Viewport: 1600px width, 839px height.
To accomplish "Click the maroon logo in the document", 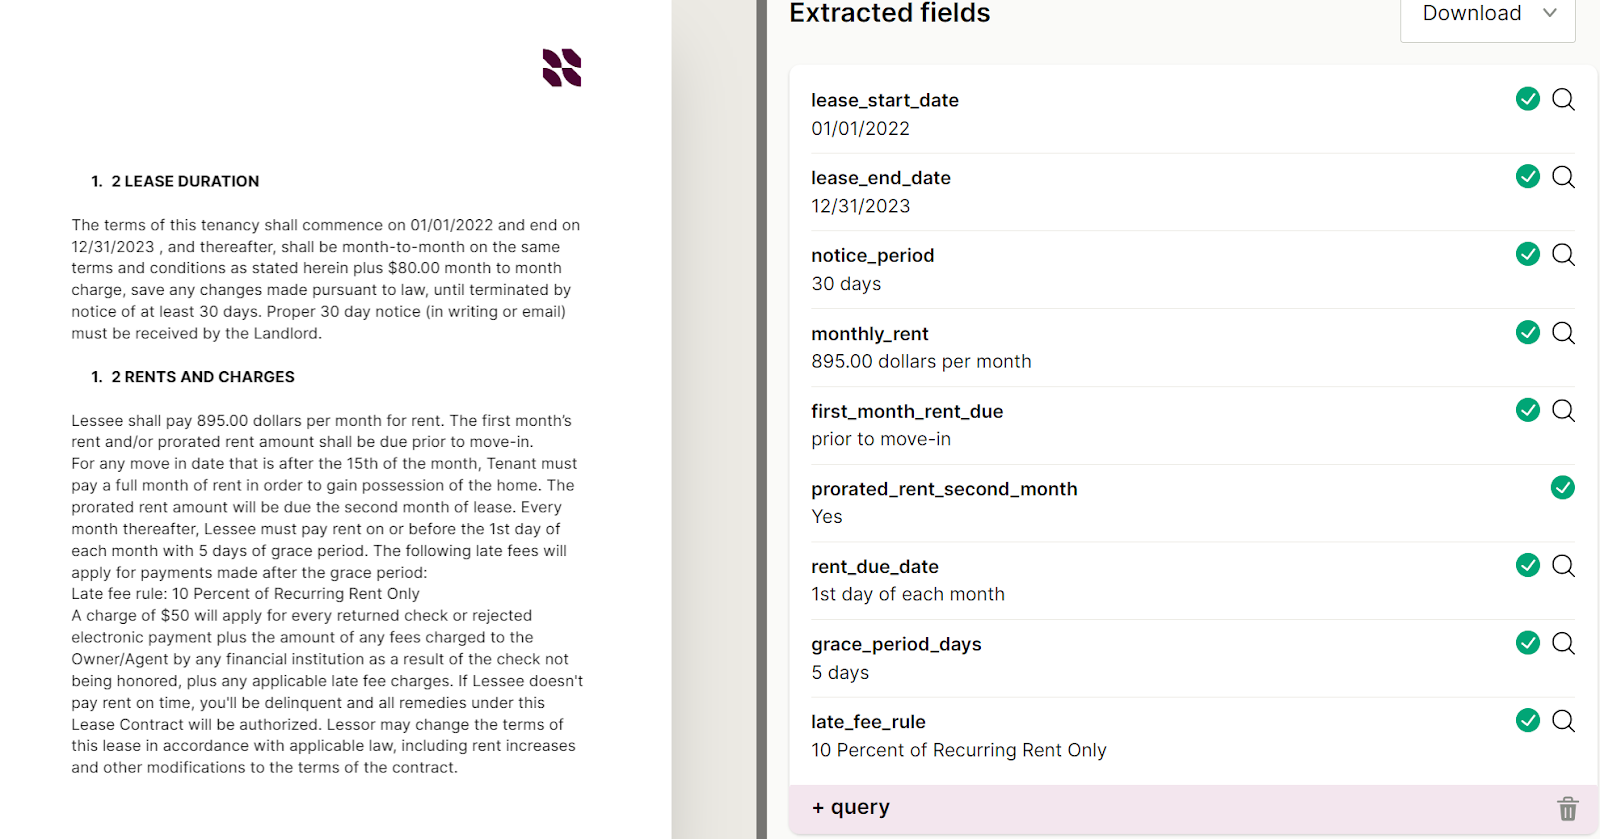I will click(562, 68).
